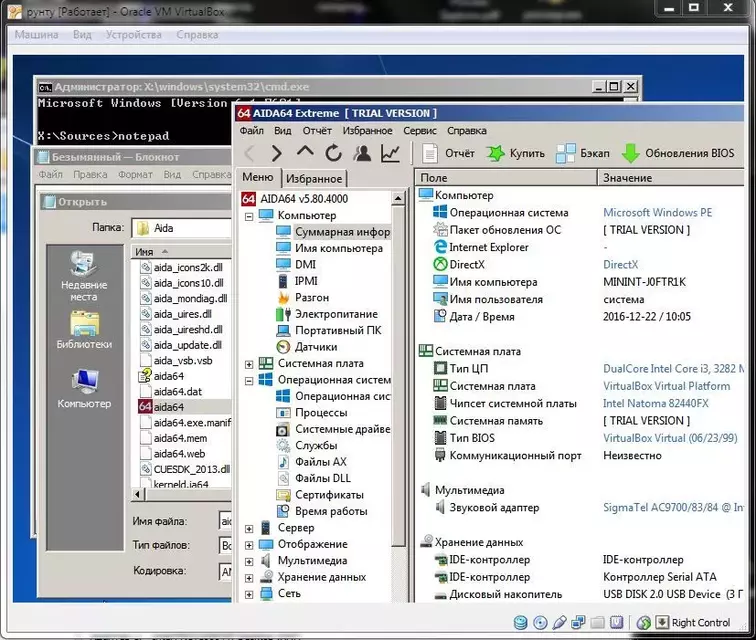Viewport: 756px width, 640px height.
Task: Open AIDA64 Избранное menu
Action: (367, 131)
